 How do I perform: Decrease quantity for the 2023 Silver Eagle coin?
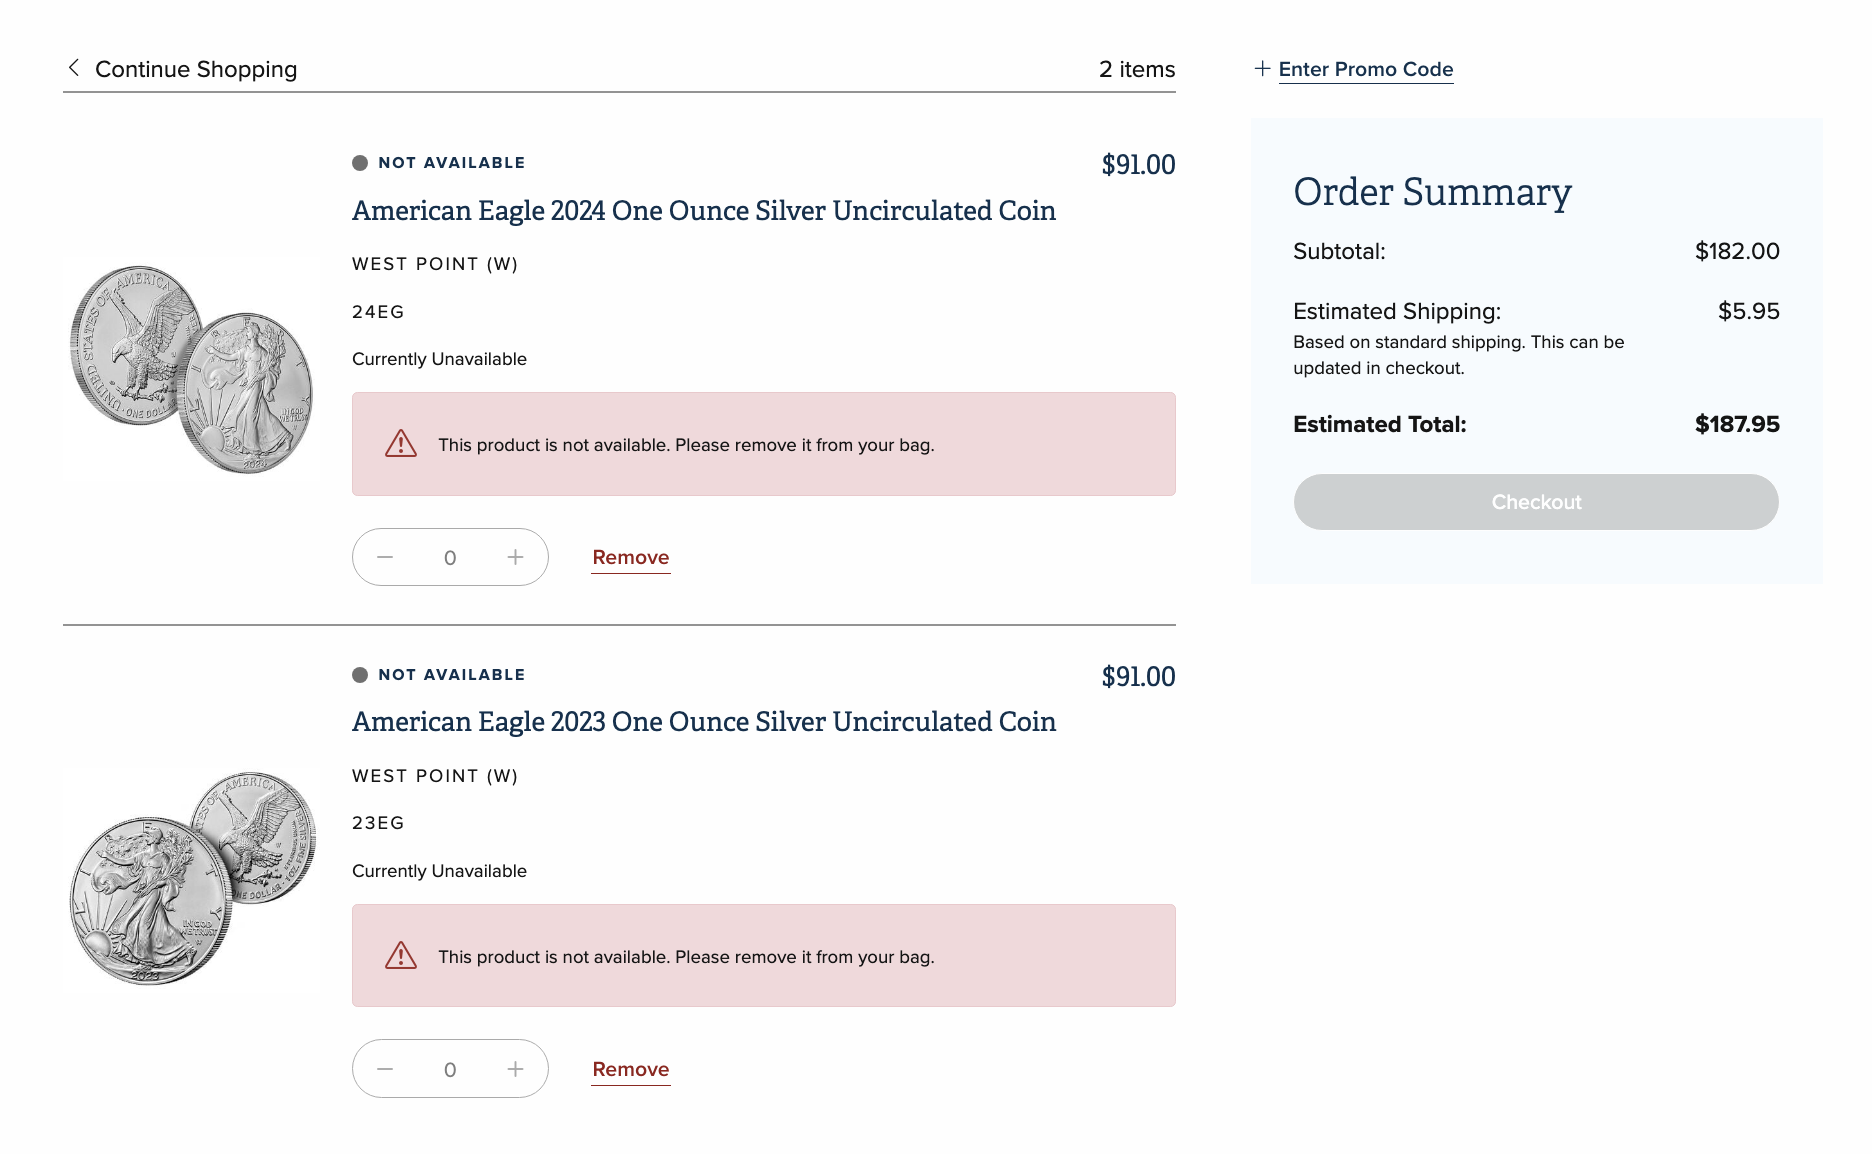pyautogui.click(x=385, y=1069)
